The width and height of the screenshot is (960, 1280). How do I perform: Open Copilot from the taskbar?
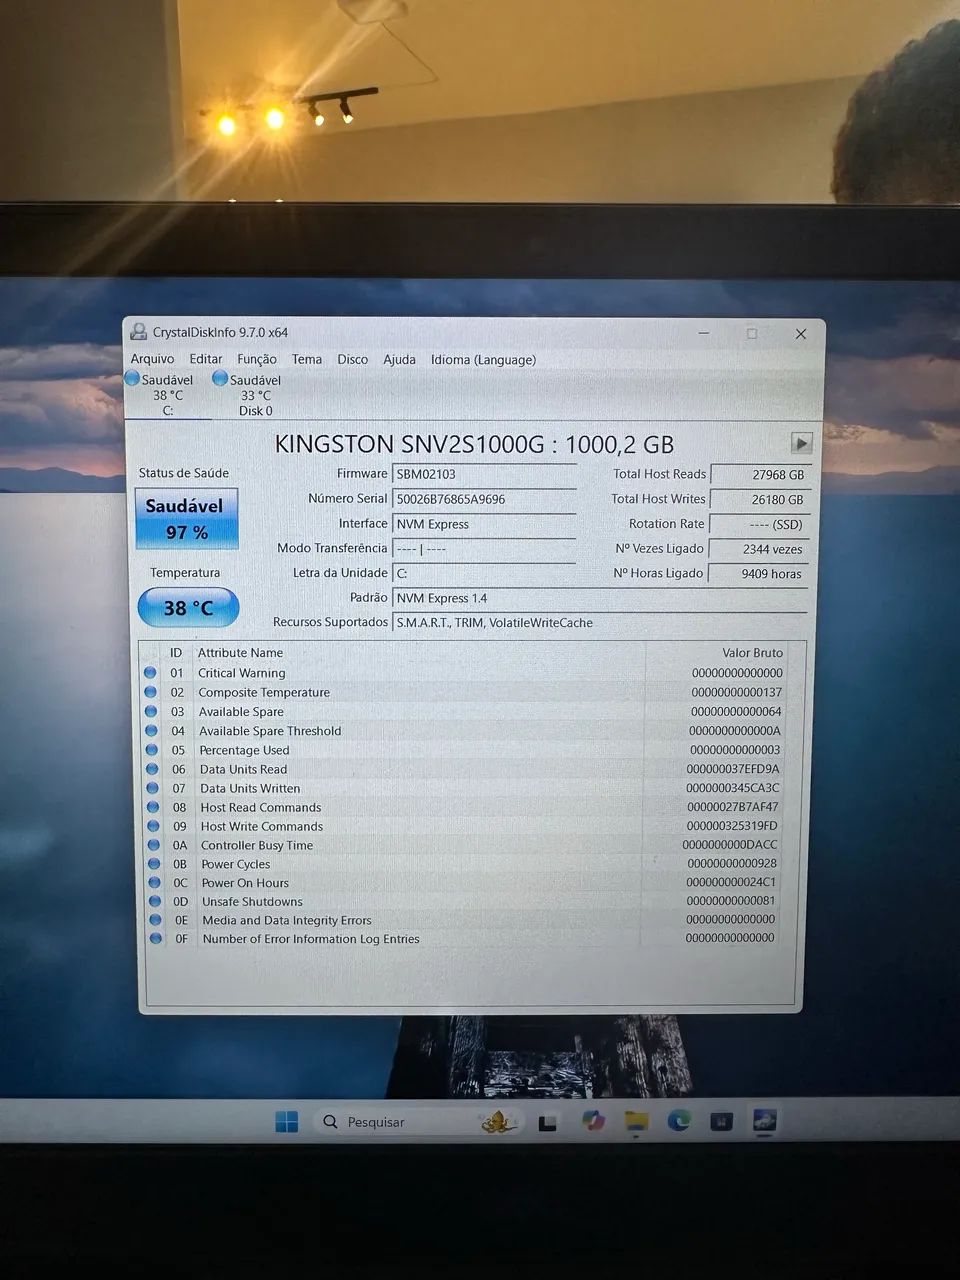(x=593, y=1121)
